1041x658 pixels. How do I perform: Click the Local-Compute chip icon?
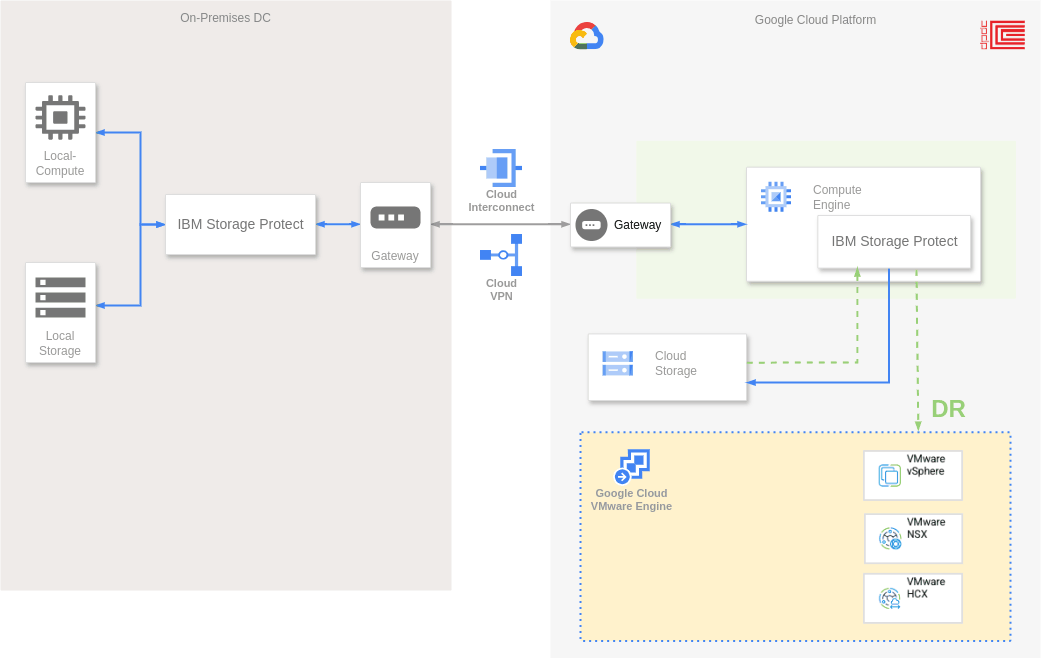(x=60, y=118)
